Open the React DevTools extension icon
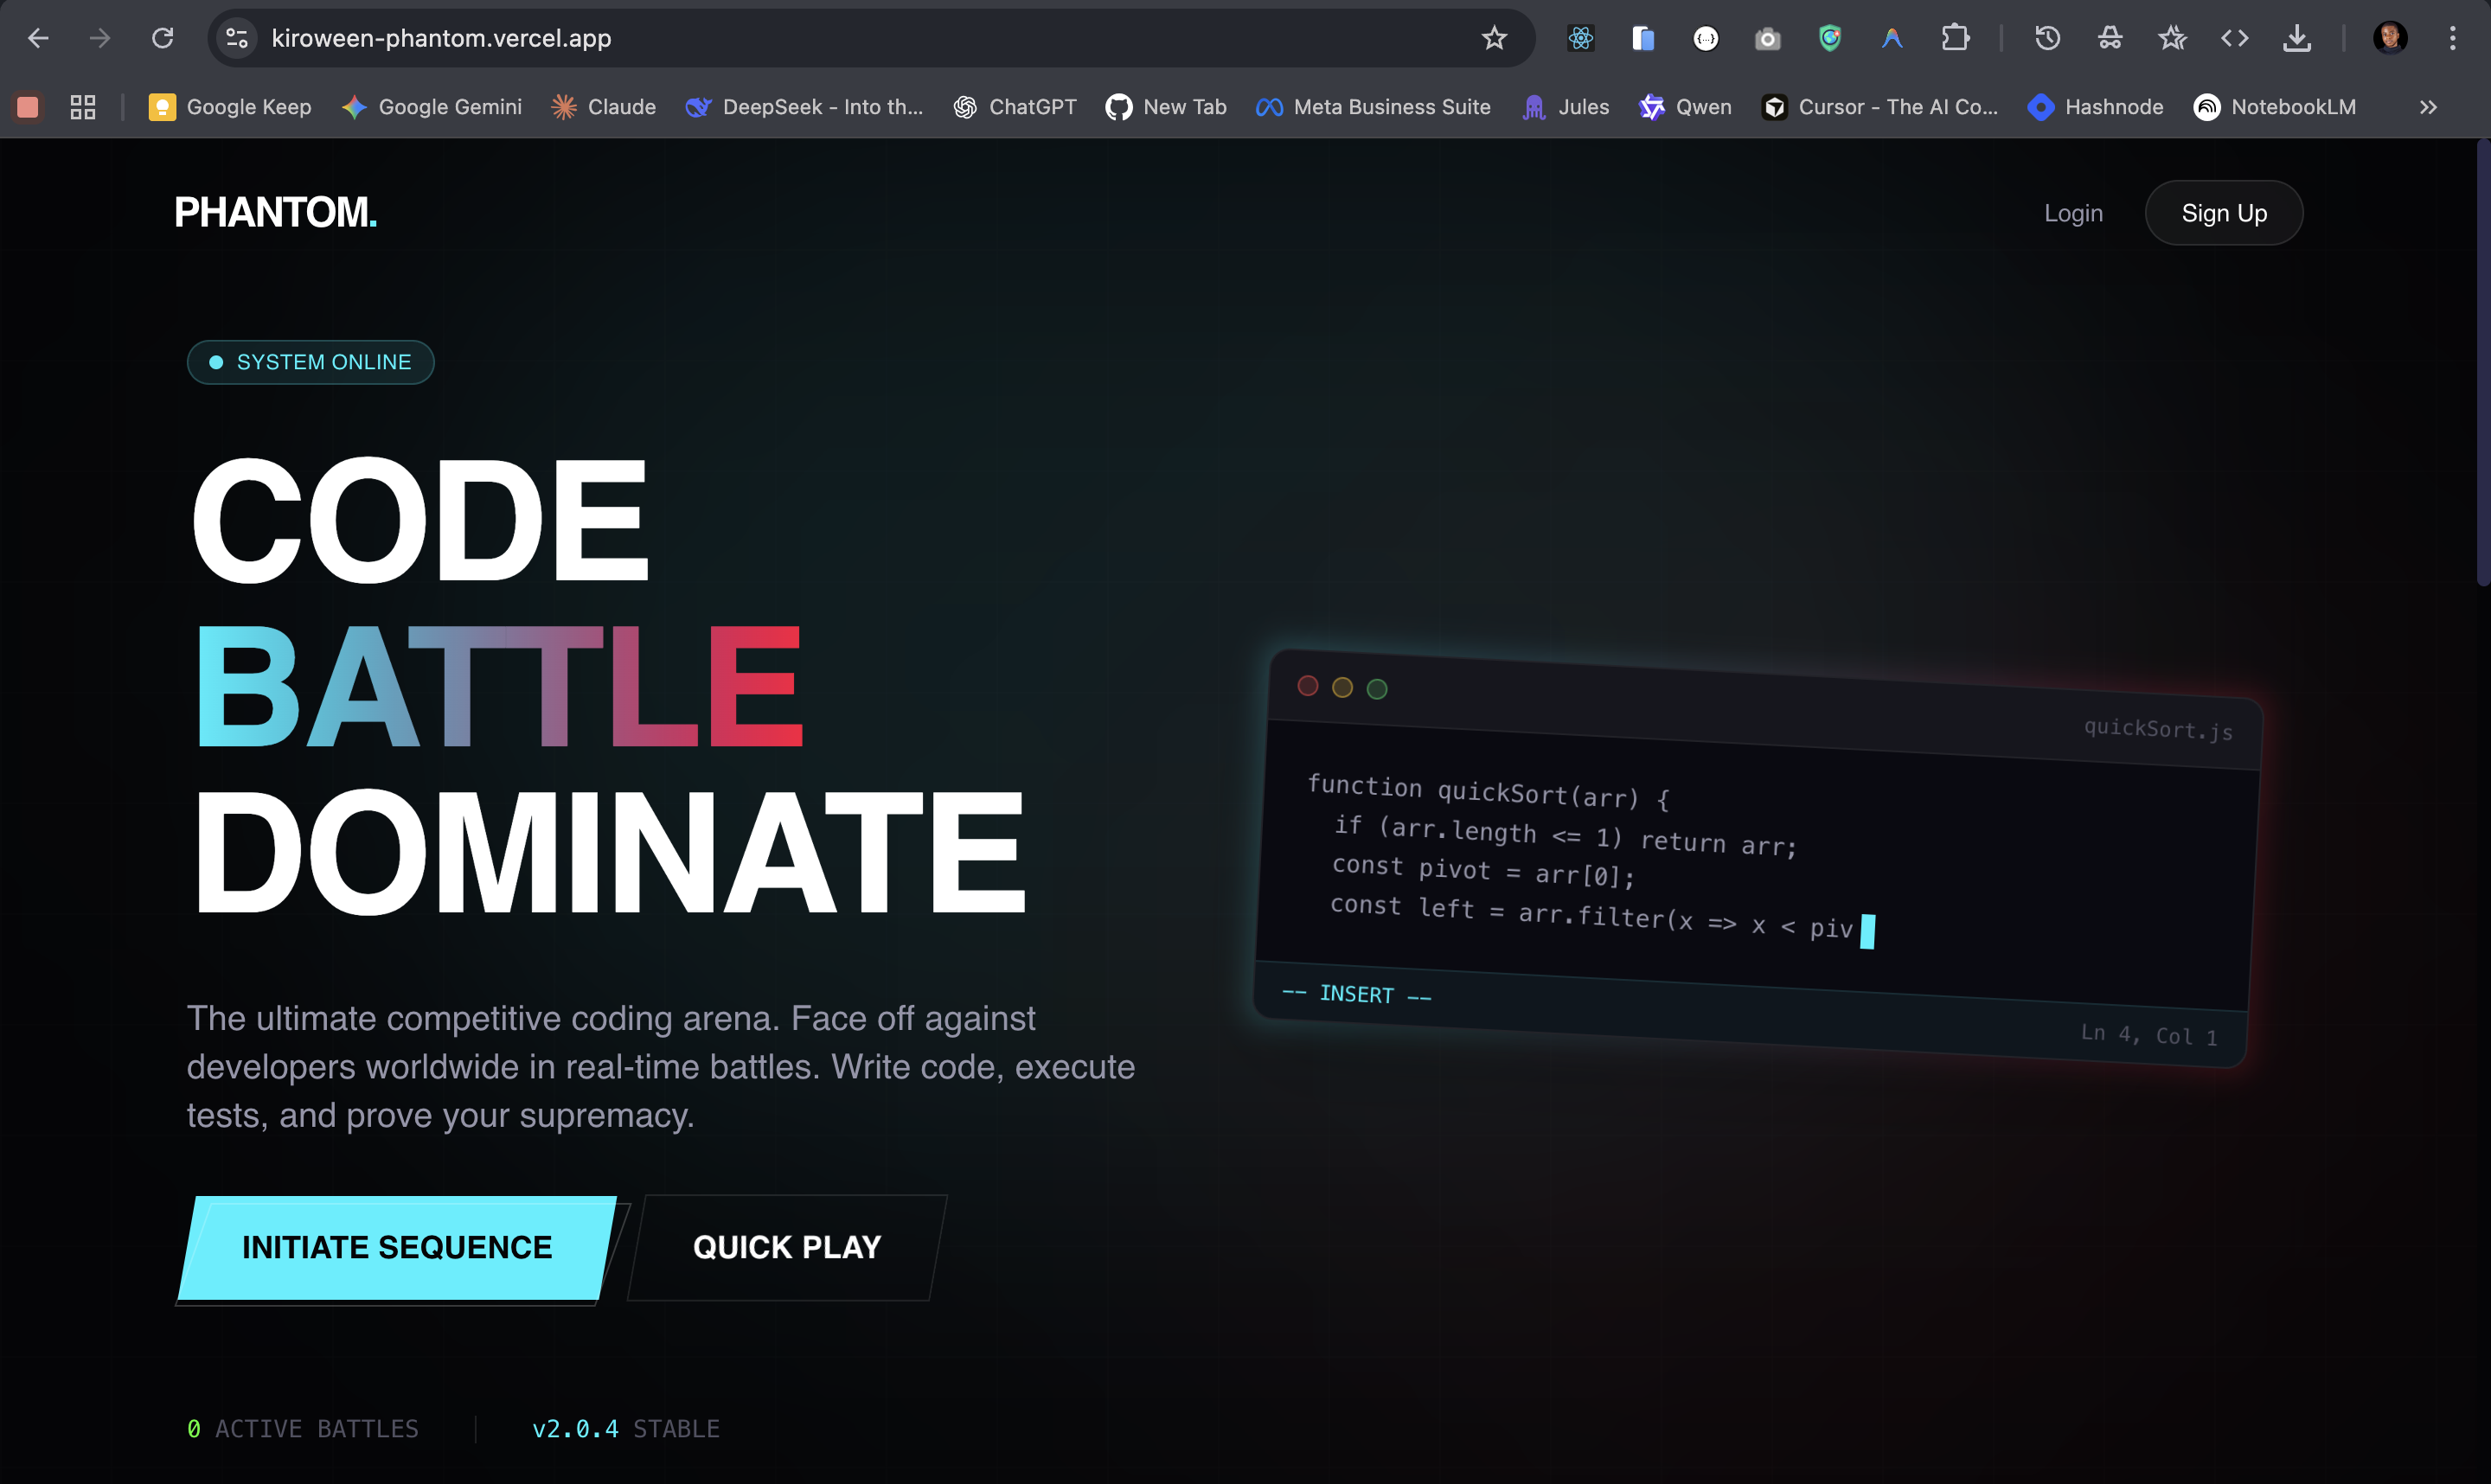The image size is (2491, 1484). pos(1580,38)
